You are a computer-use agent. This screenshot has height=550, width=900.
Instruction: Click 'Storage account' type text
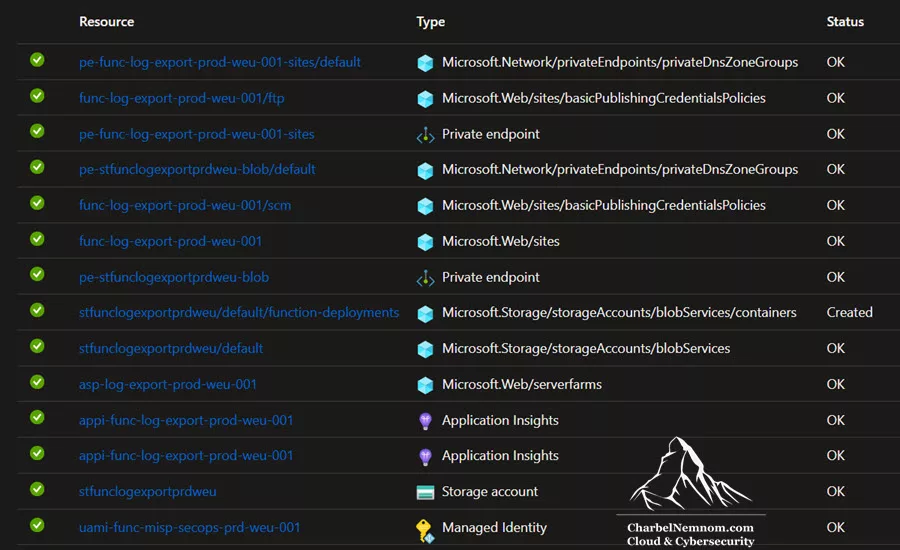490,491
